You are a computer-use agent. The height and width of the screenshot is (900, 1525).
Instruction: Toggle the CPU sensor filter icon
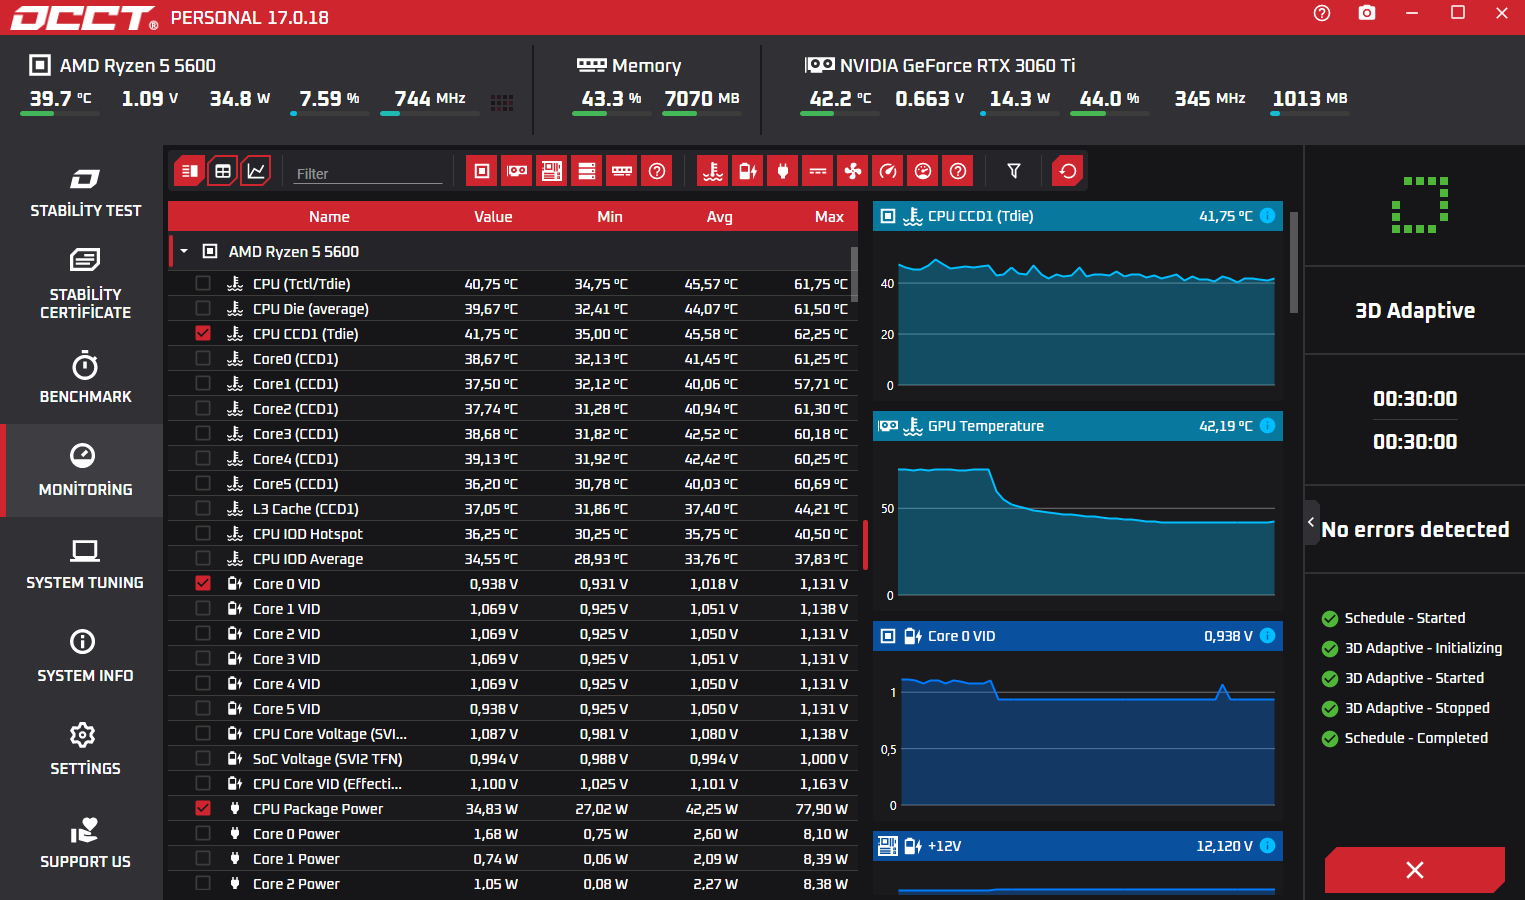coord(482,171)
